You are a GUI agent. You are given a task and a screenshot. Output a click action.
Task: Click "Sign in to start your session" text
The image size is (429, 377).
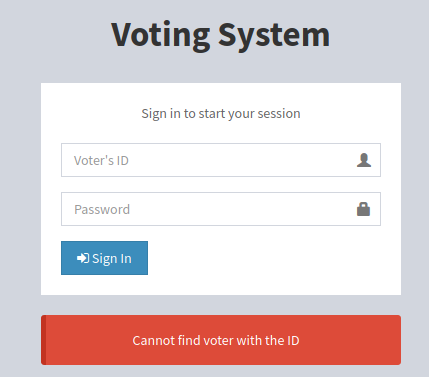221,114
